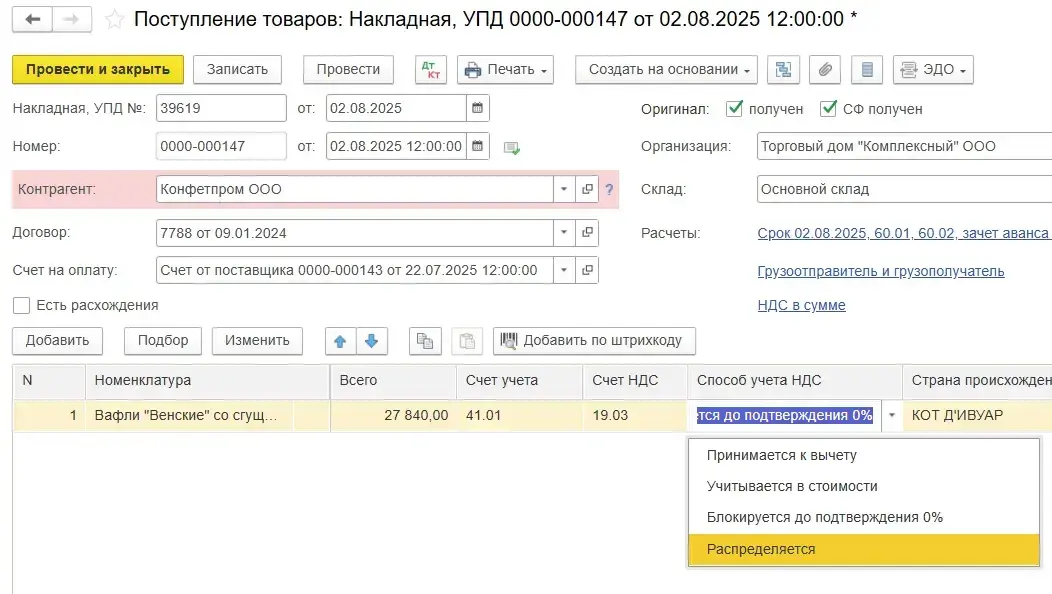Toggle the Оригинал получен checkbox
The height and width of the screenshot is (594, 1052).
coord(735,108)
